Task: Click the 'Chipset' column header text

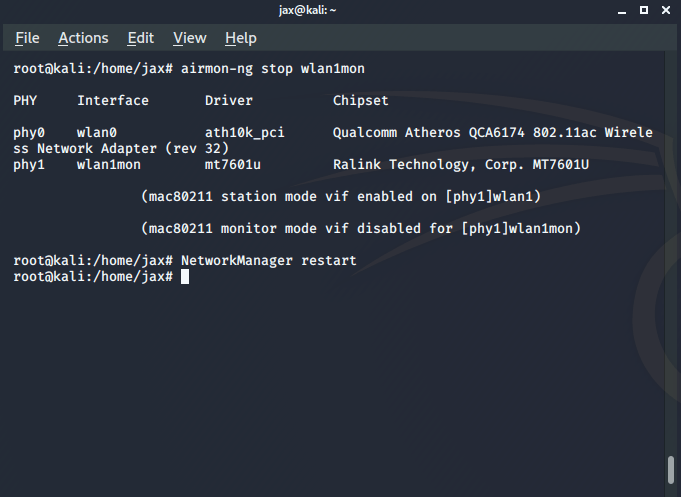Action: coord(360,101)
